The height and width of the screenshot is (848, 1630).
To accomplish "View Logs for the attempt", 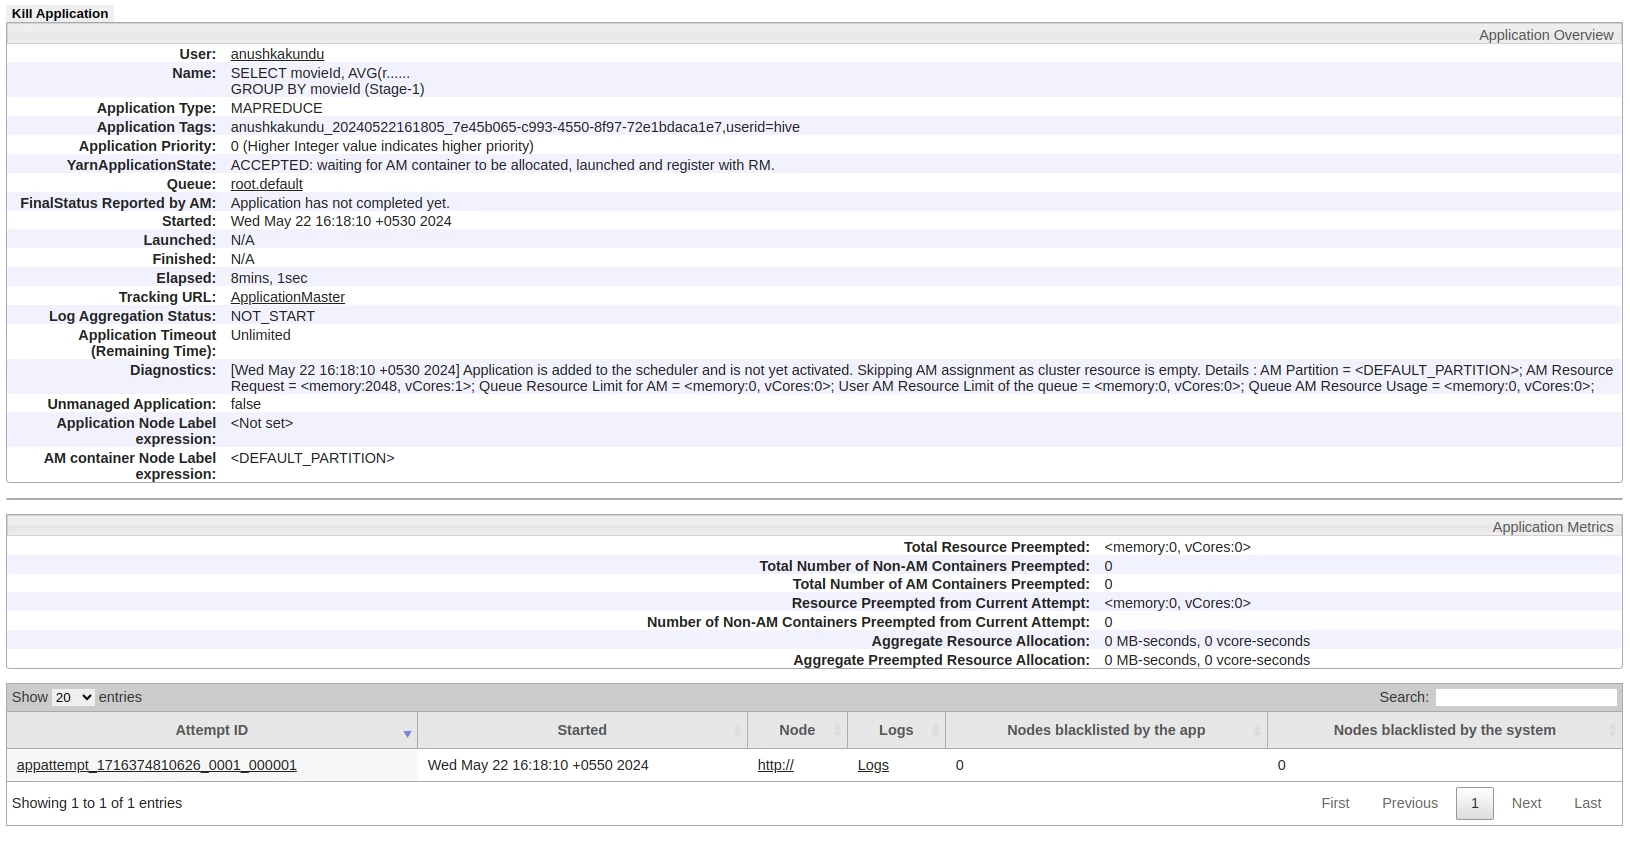I will [x=873, y=765].
